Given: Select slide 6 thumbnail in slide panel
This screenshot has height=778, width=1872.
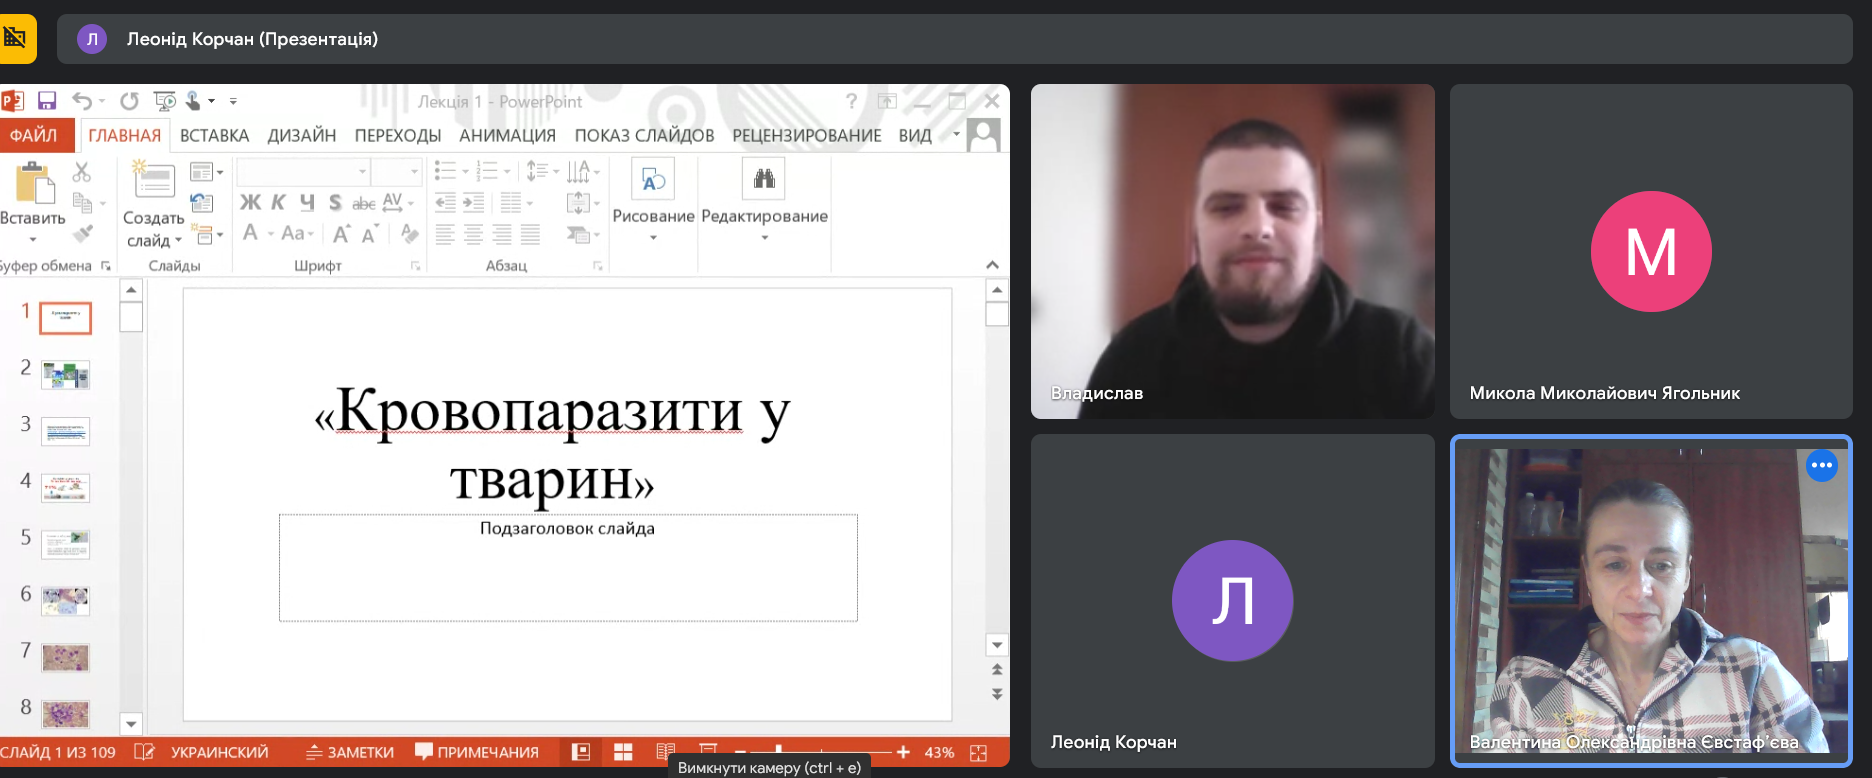Looking at the screenshot, I should click(x=66, y=601).
